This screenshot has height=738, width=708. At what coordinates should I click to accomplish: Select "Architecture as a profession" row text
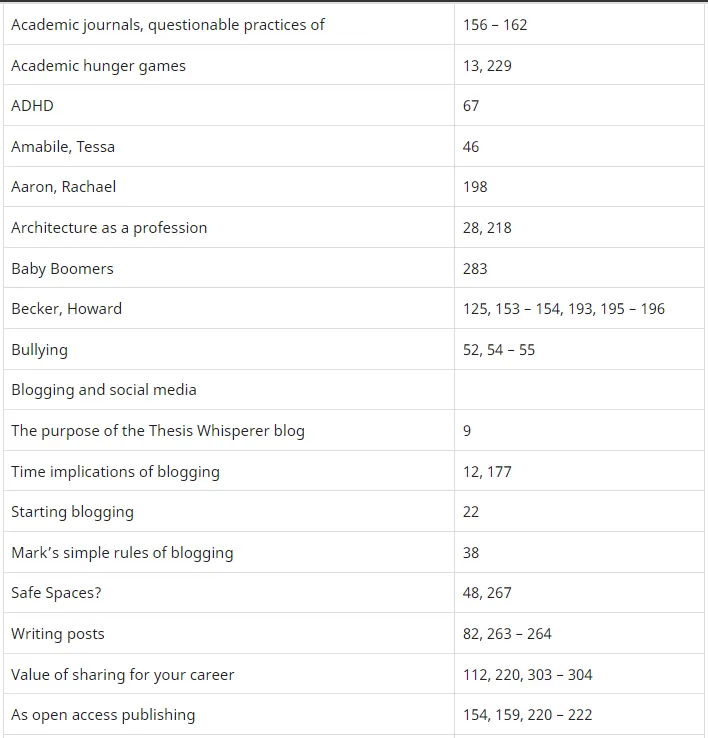point(109,228)
